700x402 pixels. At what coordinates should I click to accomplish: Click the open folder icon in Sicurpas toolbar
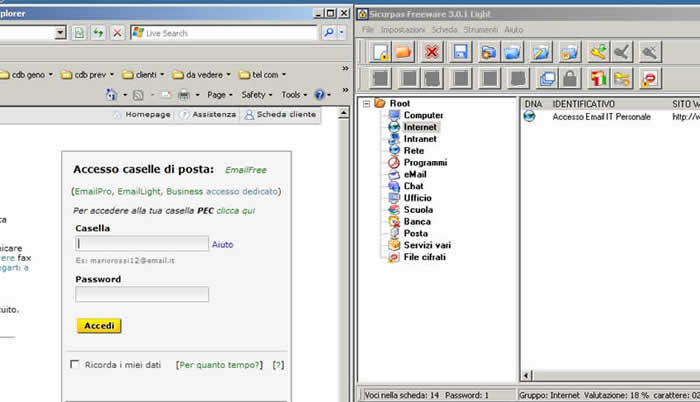403,51
